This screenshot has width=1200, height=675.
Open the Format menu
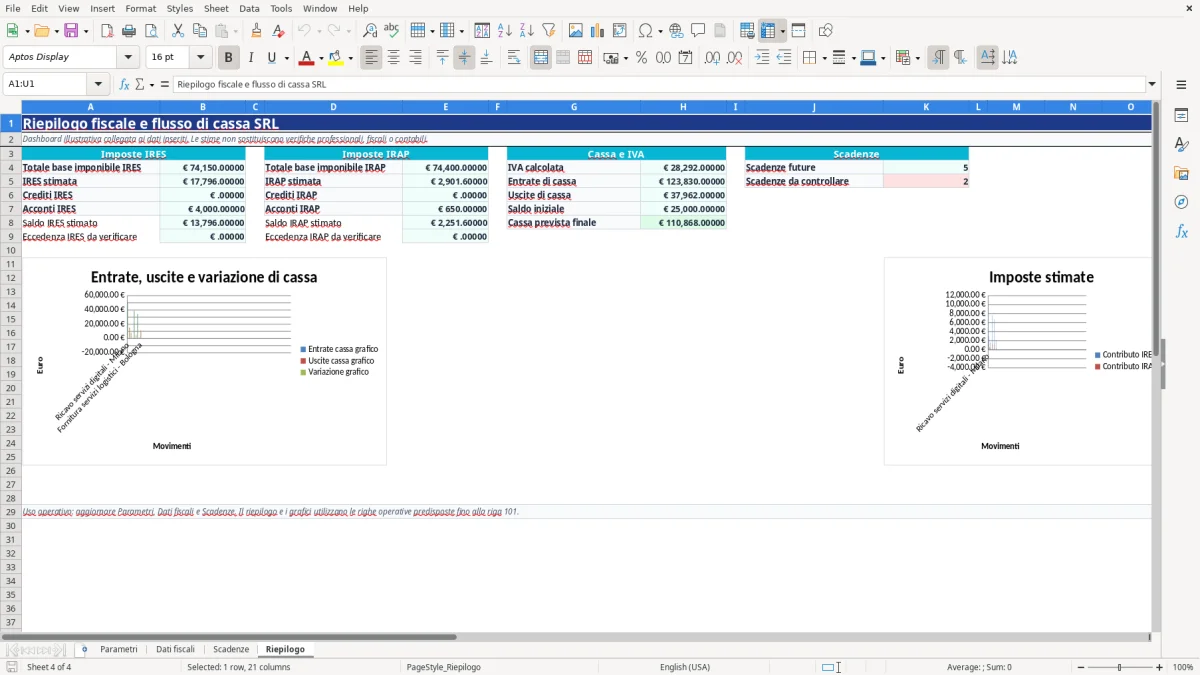pyautogui.click(x=140, y=8)
